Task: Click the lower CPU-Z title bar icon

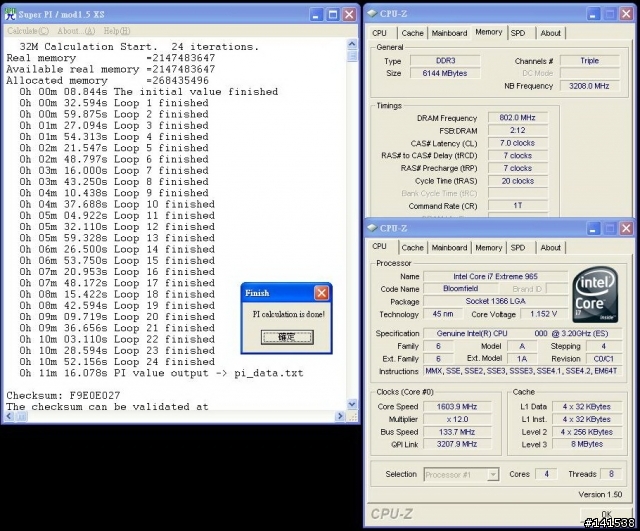Action: point(372,228)
